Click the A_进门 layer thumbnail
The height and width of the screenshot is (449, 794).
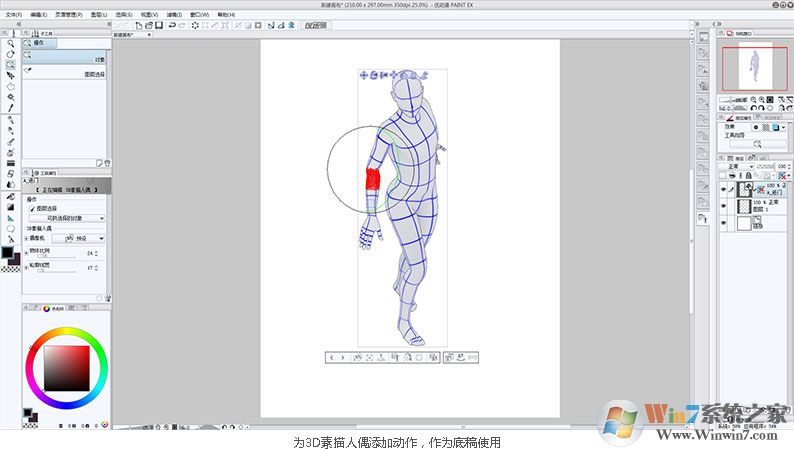click(744, 189)
